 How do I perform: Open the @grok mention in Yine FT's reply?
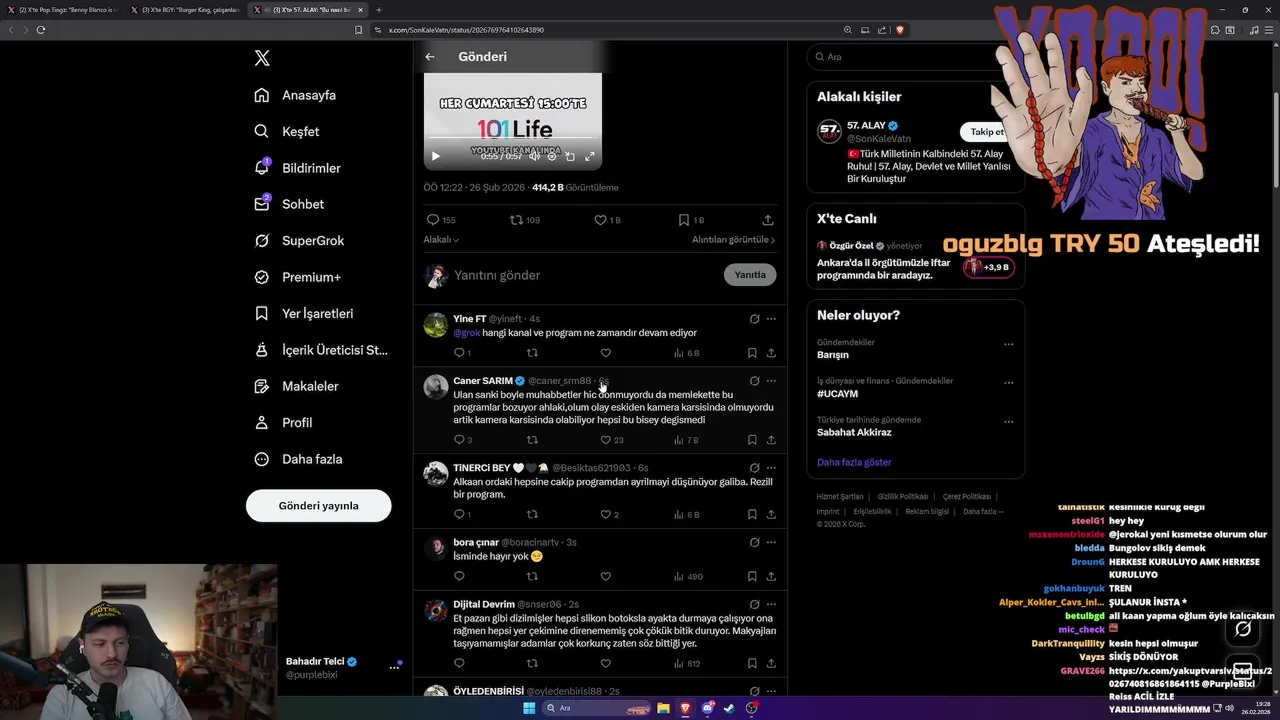coord(467,333)
